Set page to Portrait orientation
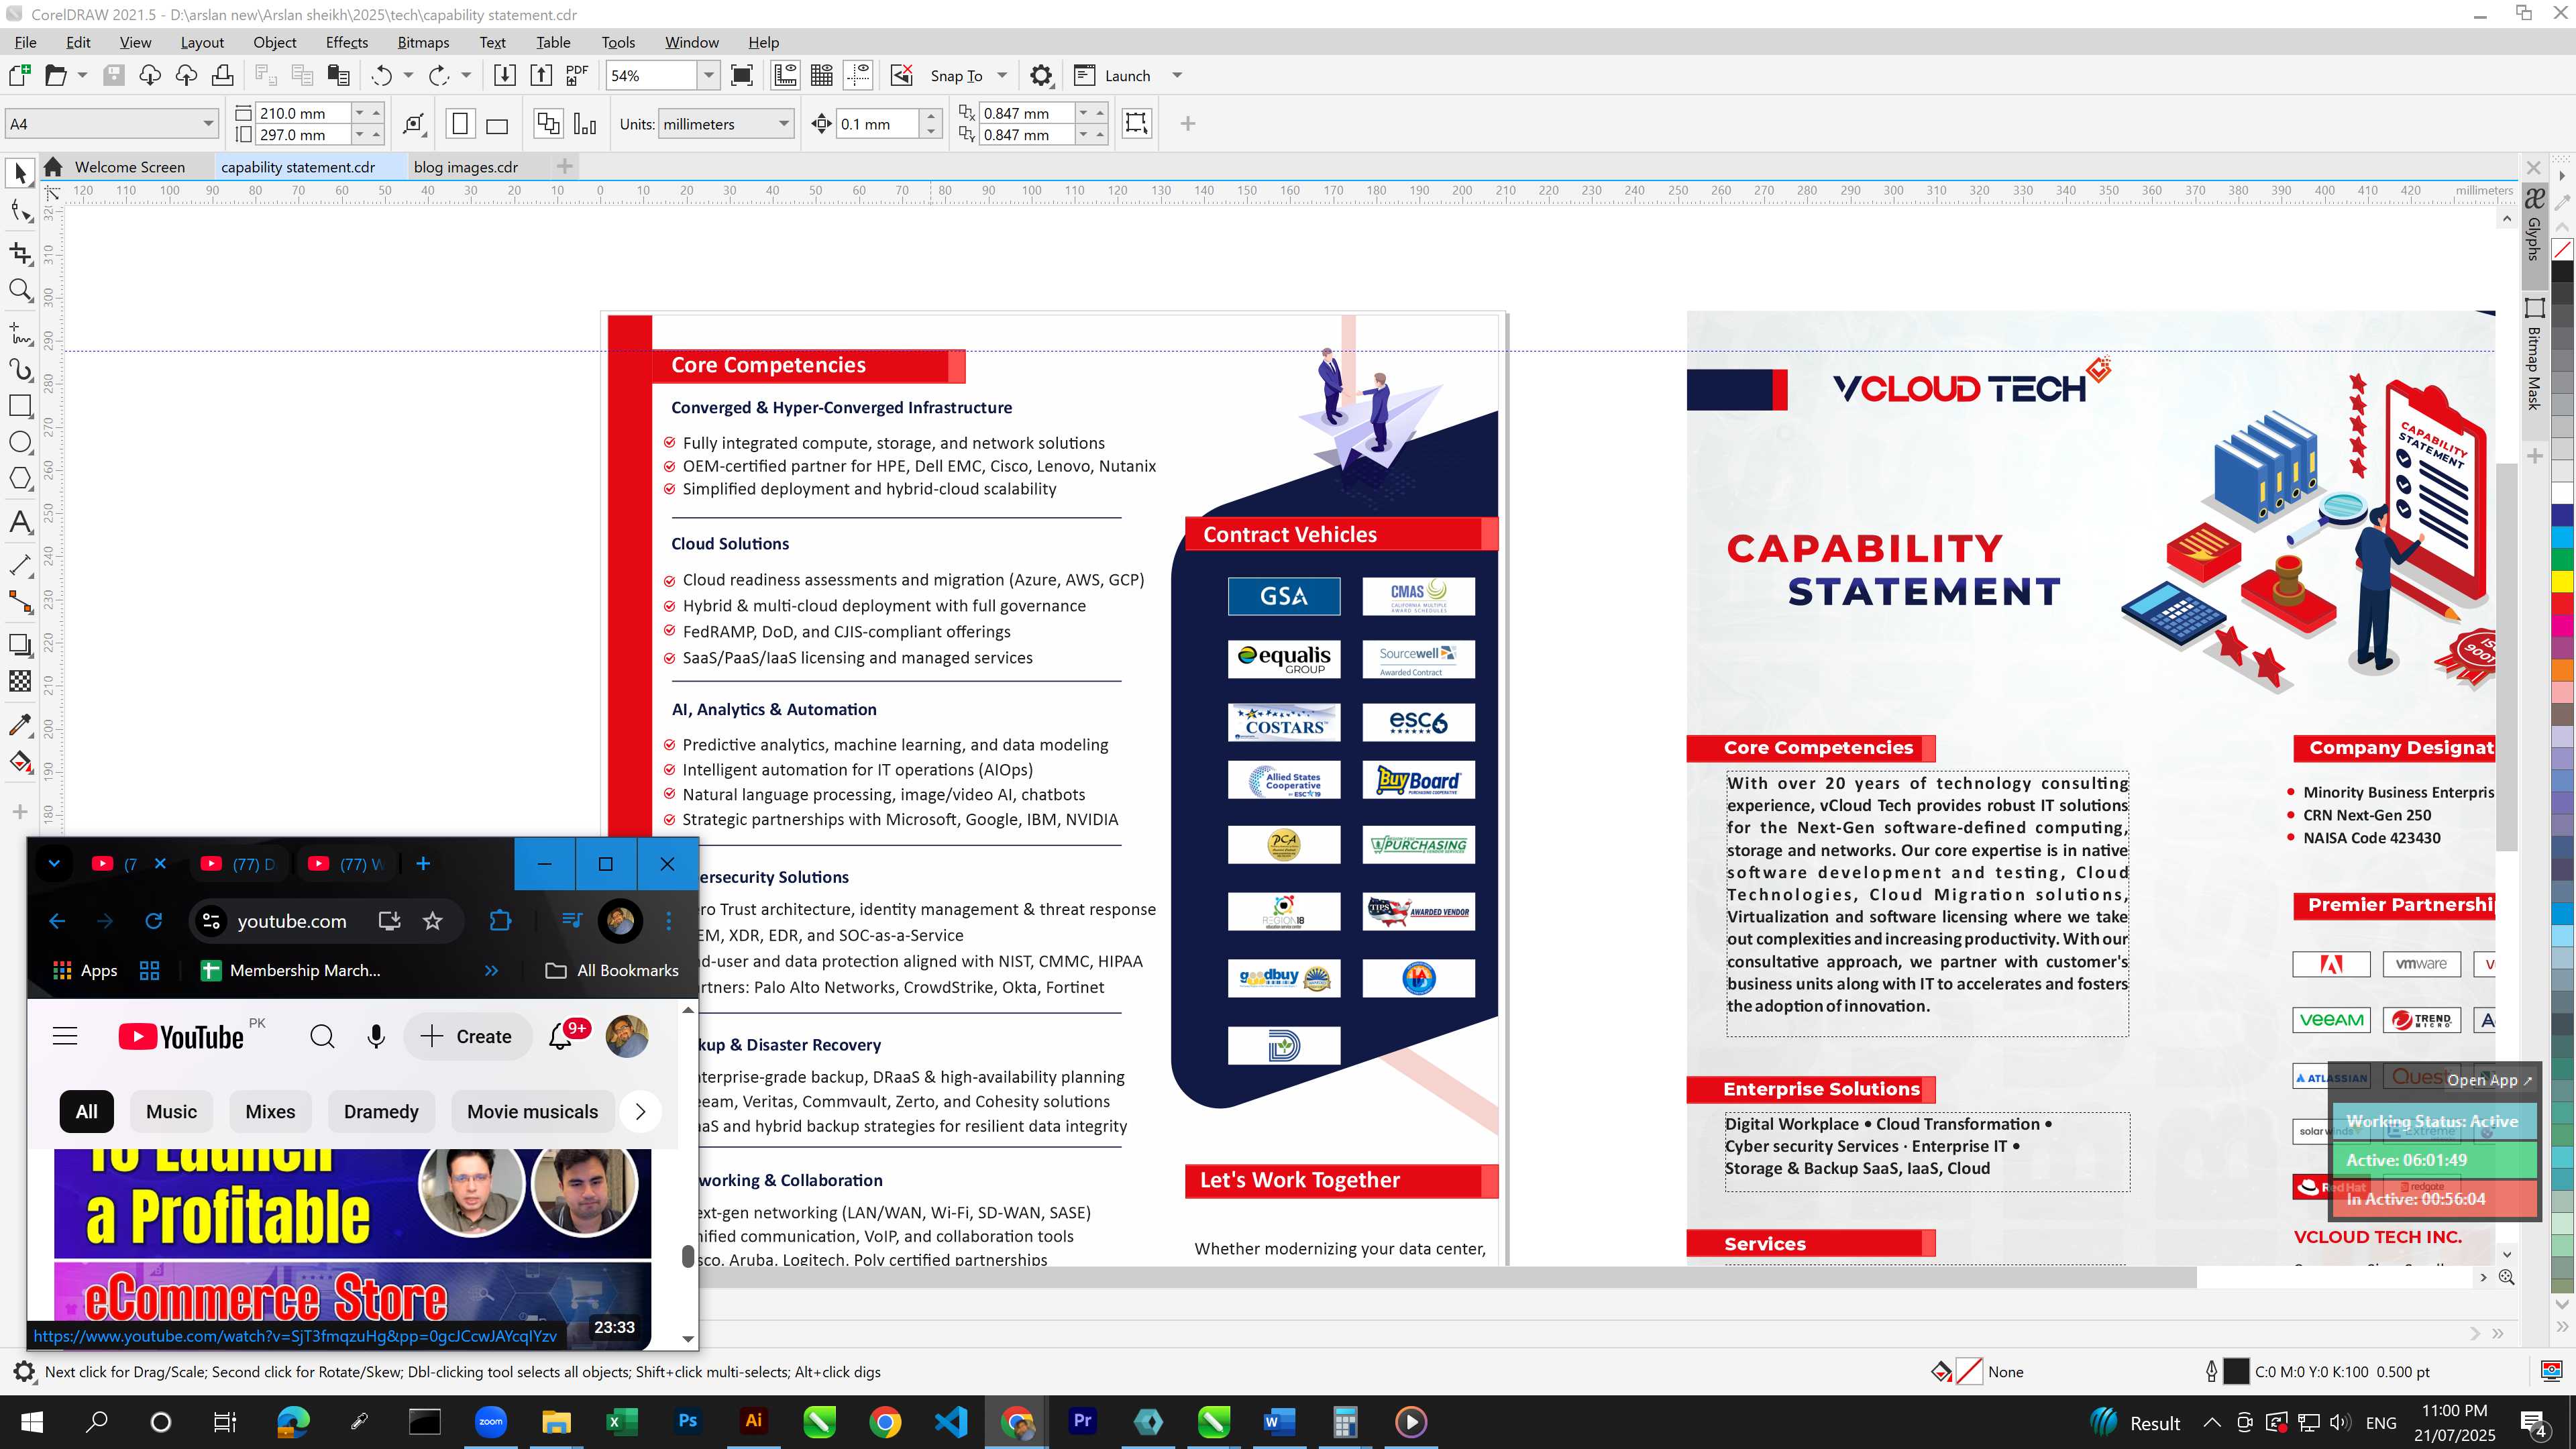The height and width of the screenshot is (1449, 2576). click(460, 124)
